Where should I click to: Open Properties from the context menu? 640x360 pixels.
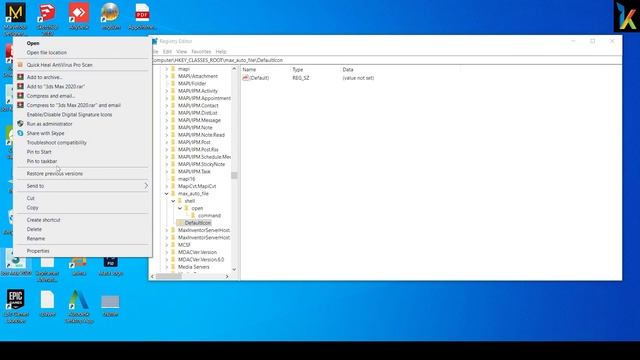pos(38,251)
